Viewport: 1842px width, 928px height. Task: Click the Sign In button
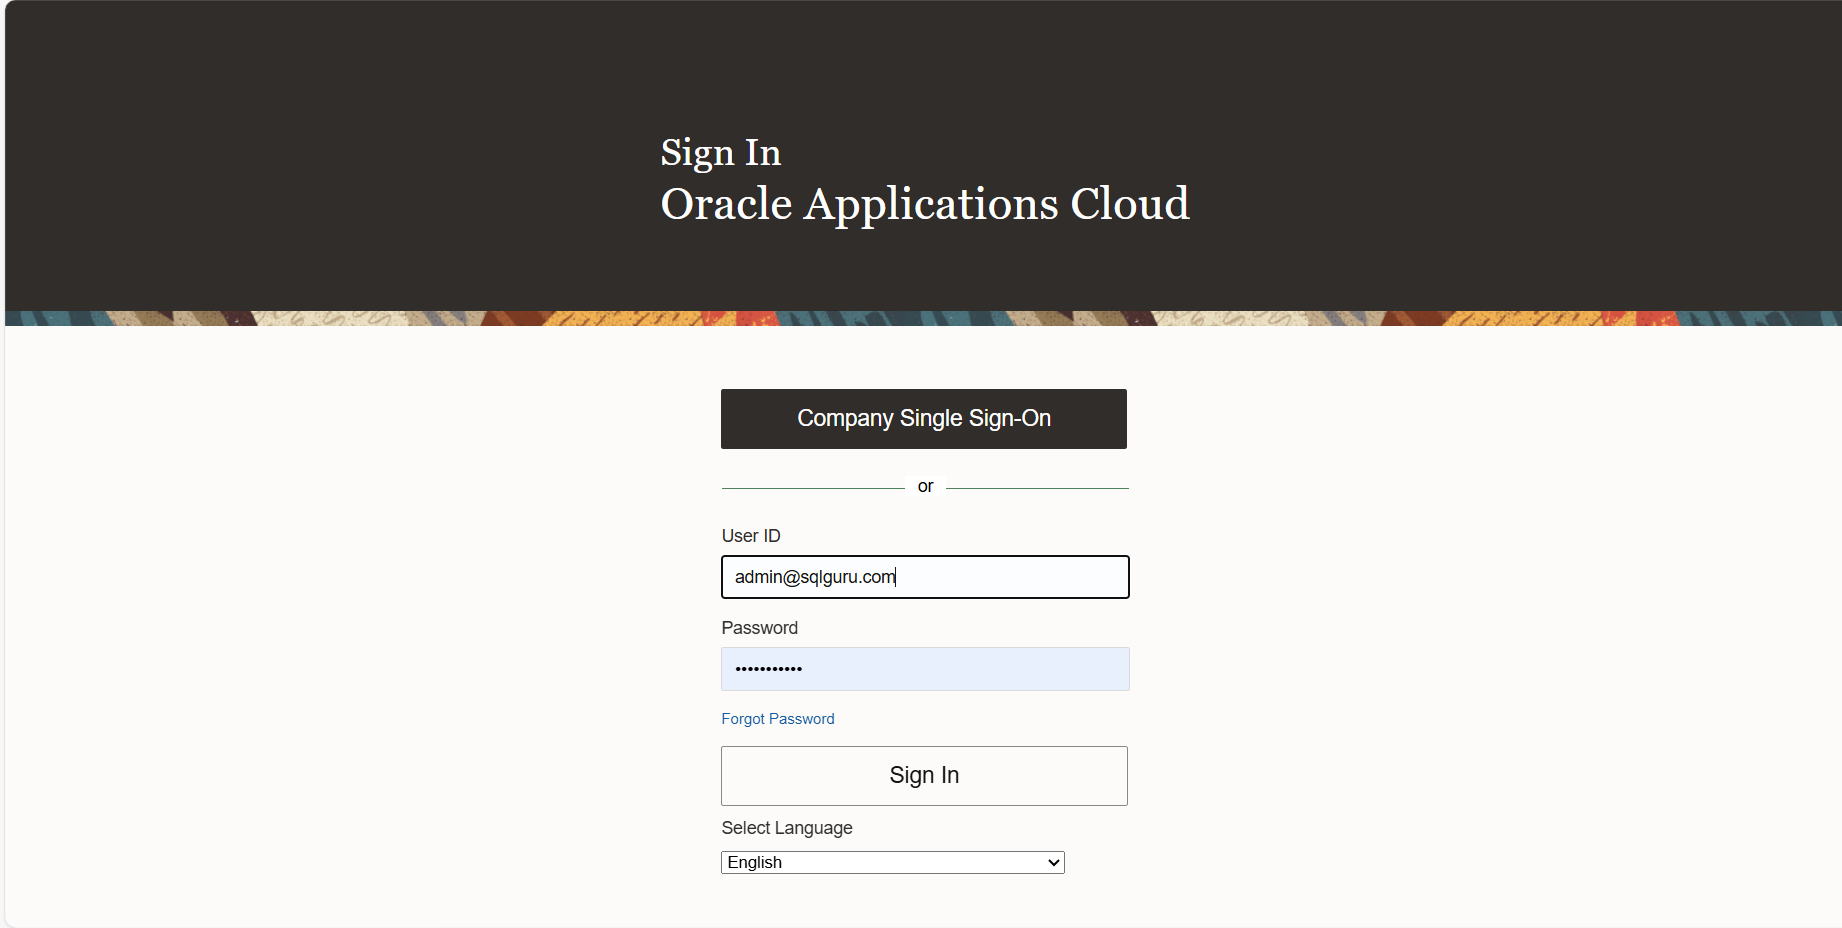point(924,776)
